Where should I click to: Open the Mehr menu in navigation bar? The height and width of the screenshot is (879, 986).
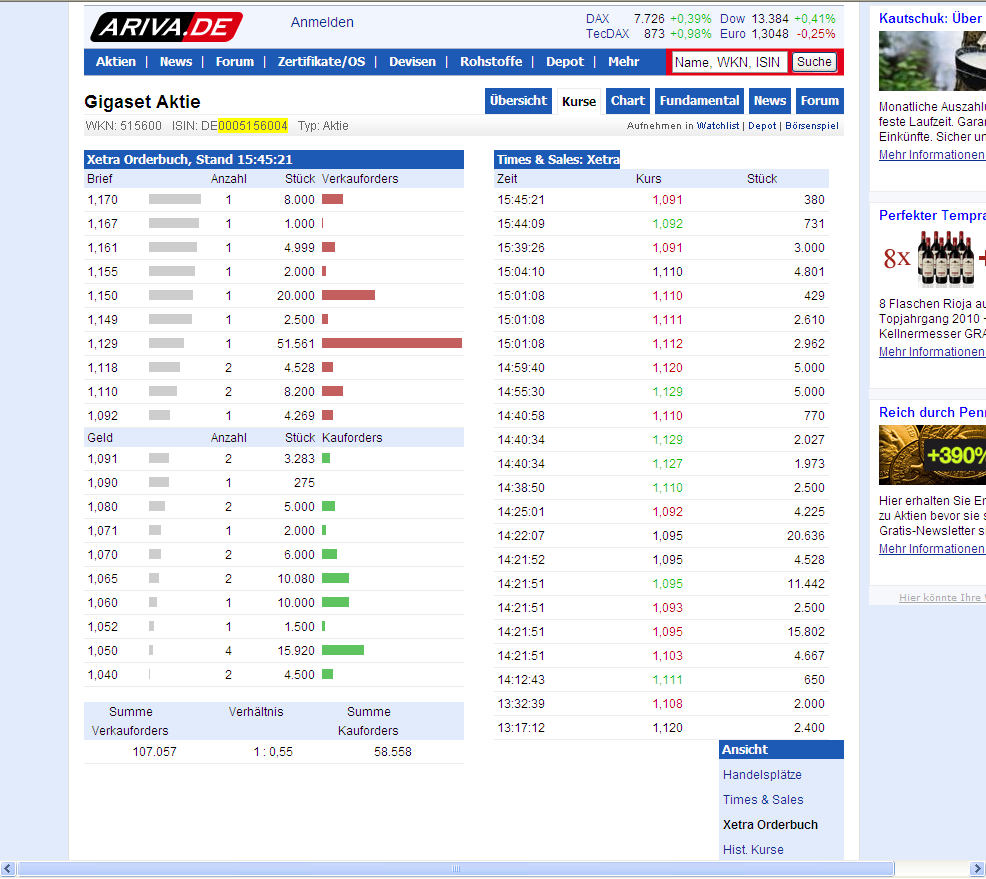pyautogui.click(x=623, y=62)
